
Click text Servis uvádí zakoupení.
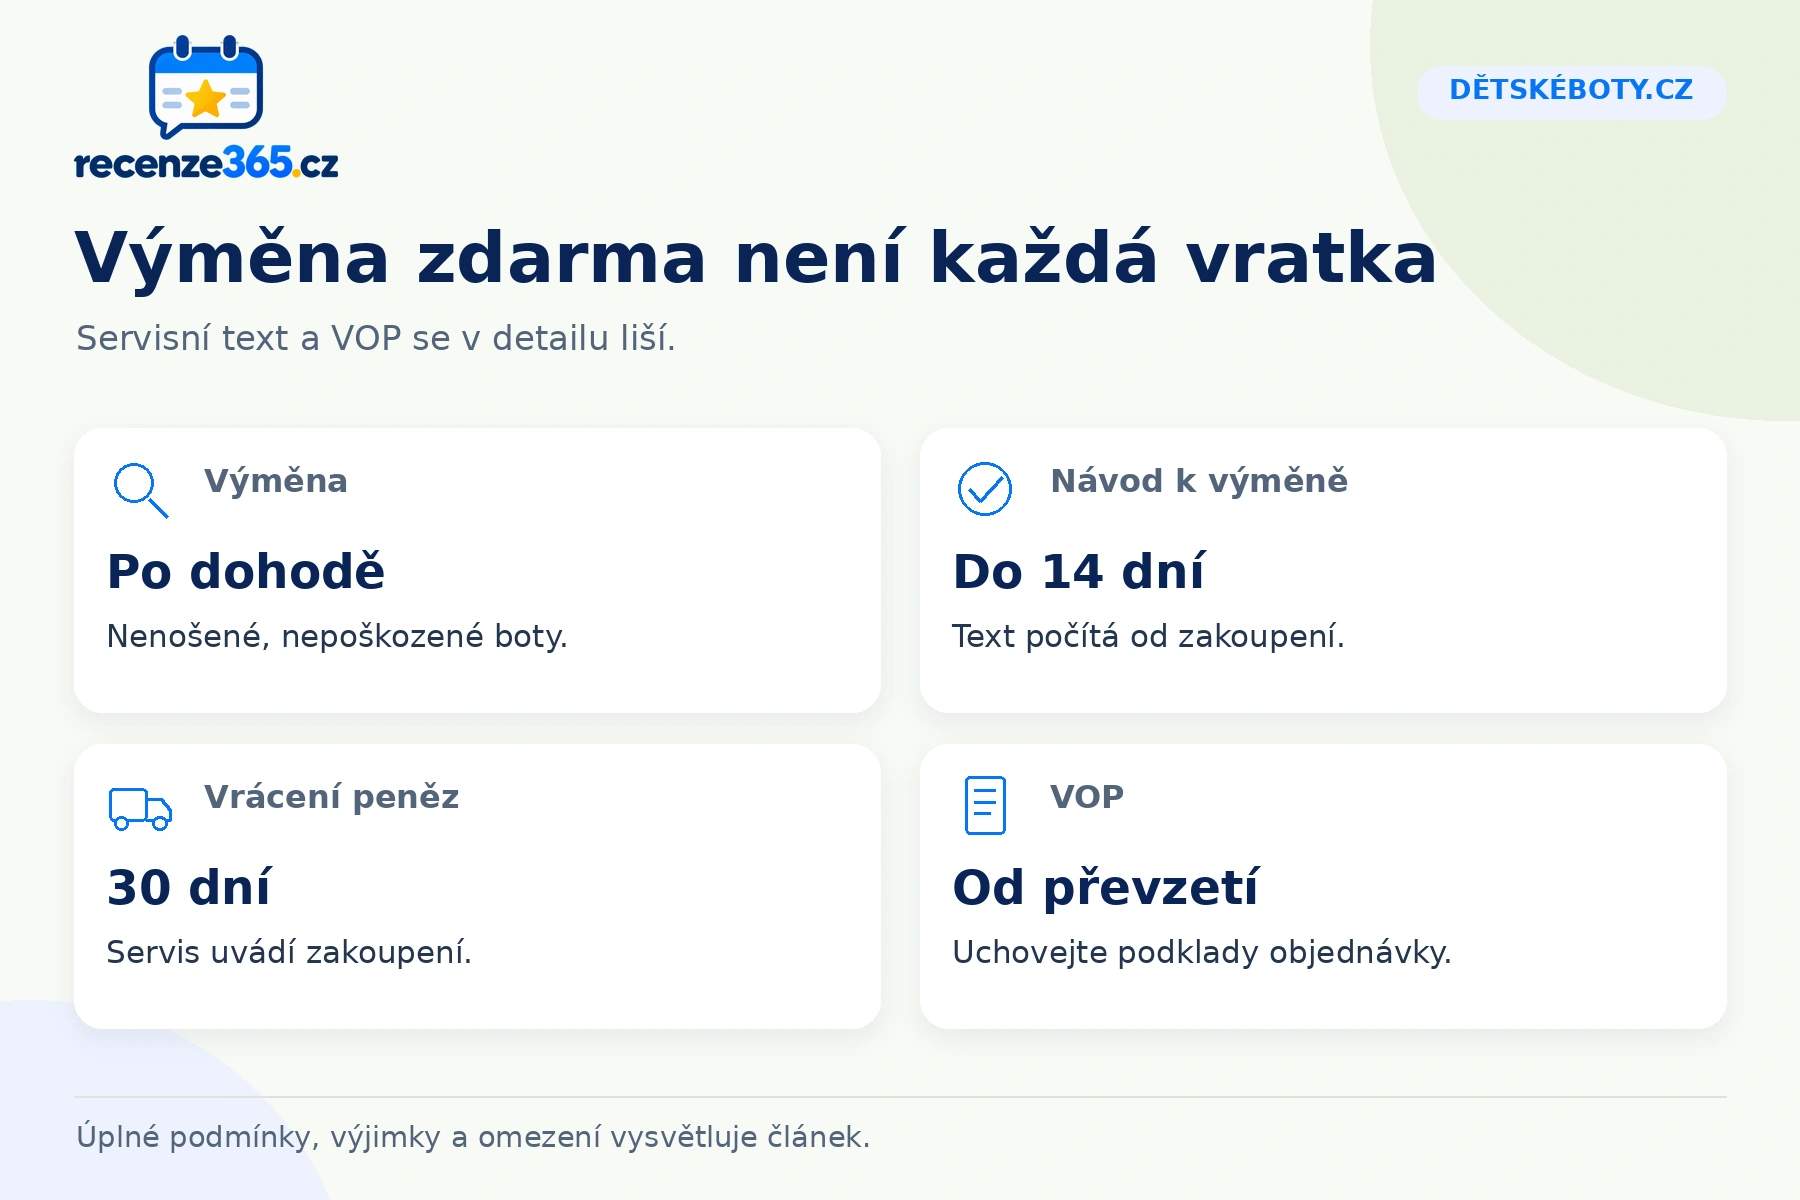[289, 953]
